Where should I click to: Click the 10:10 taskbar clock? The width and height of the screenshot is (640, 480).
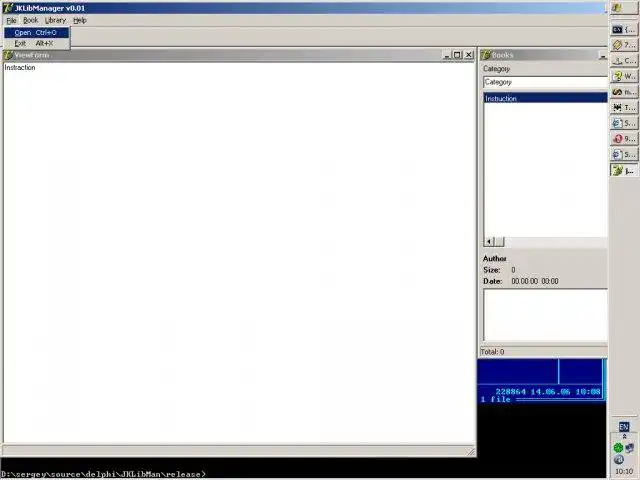624,471
